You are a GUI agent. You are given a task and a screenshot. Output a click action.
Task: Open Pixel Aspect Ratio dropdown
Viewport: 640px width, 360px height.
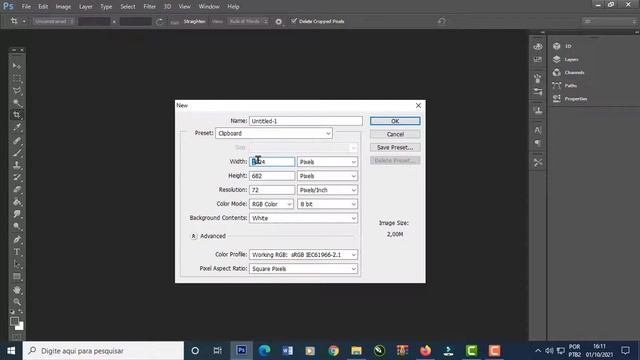(303, 269)
